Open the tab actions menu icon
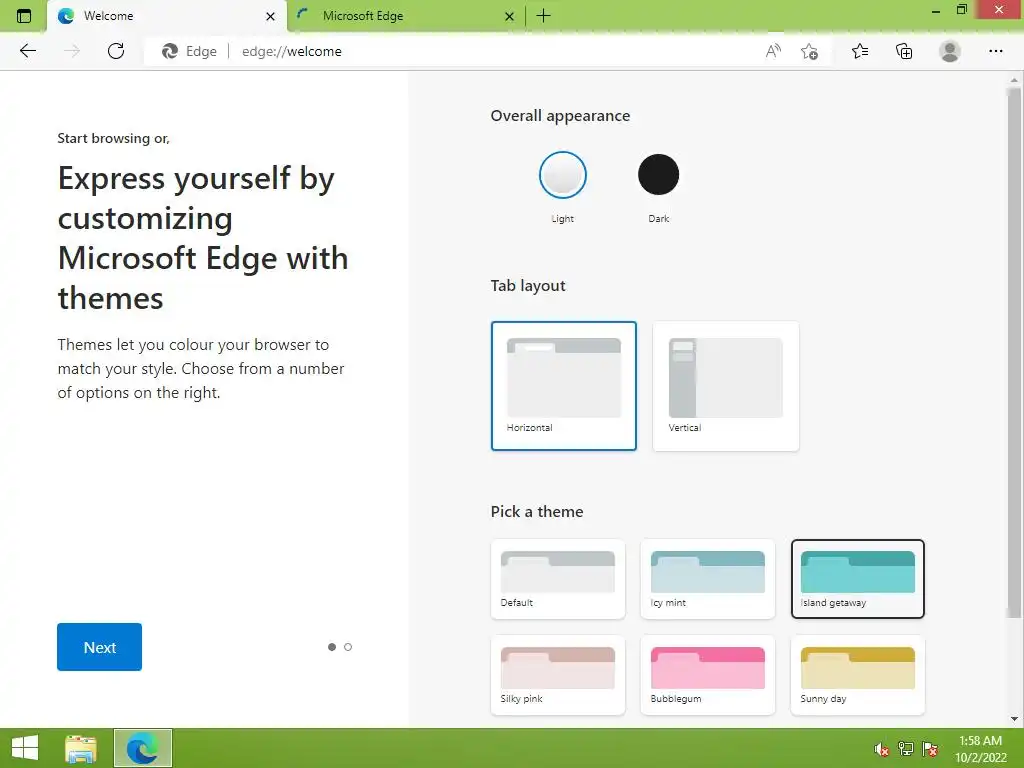The height and width of the screenshot is (768, 1024). point(24,16)
